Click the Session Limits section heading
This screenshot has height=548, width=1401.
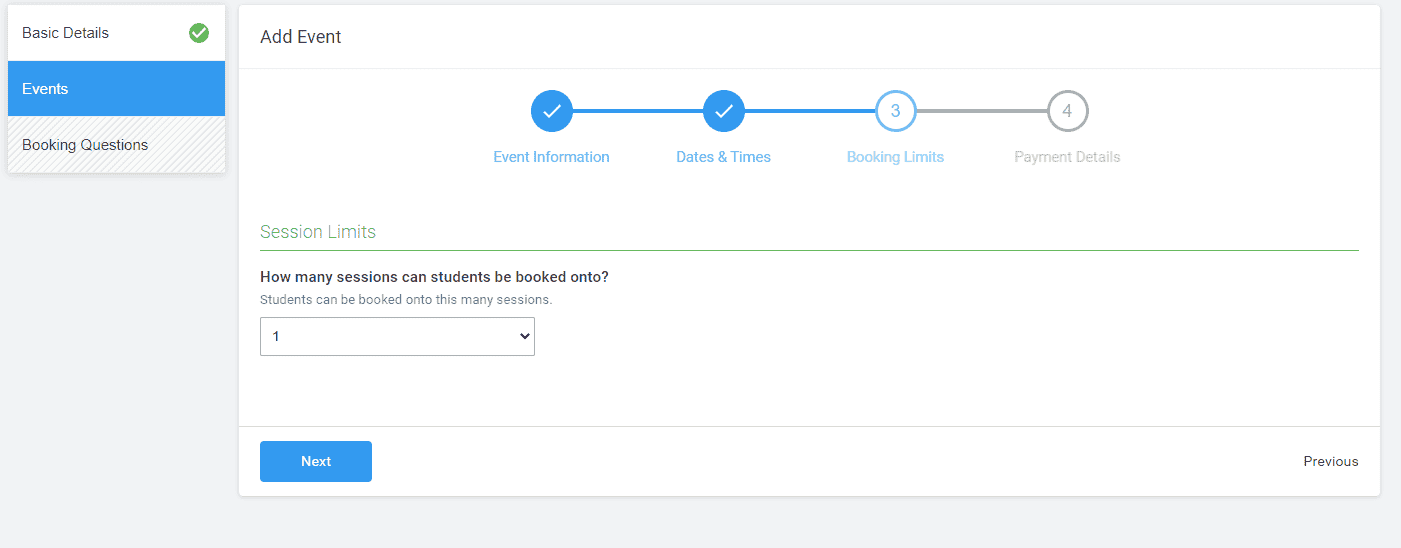click(x=318, y=232)
